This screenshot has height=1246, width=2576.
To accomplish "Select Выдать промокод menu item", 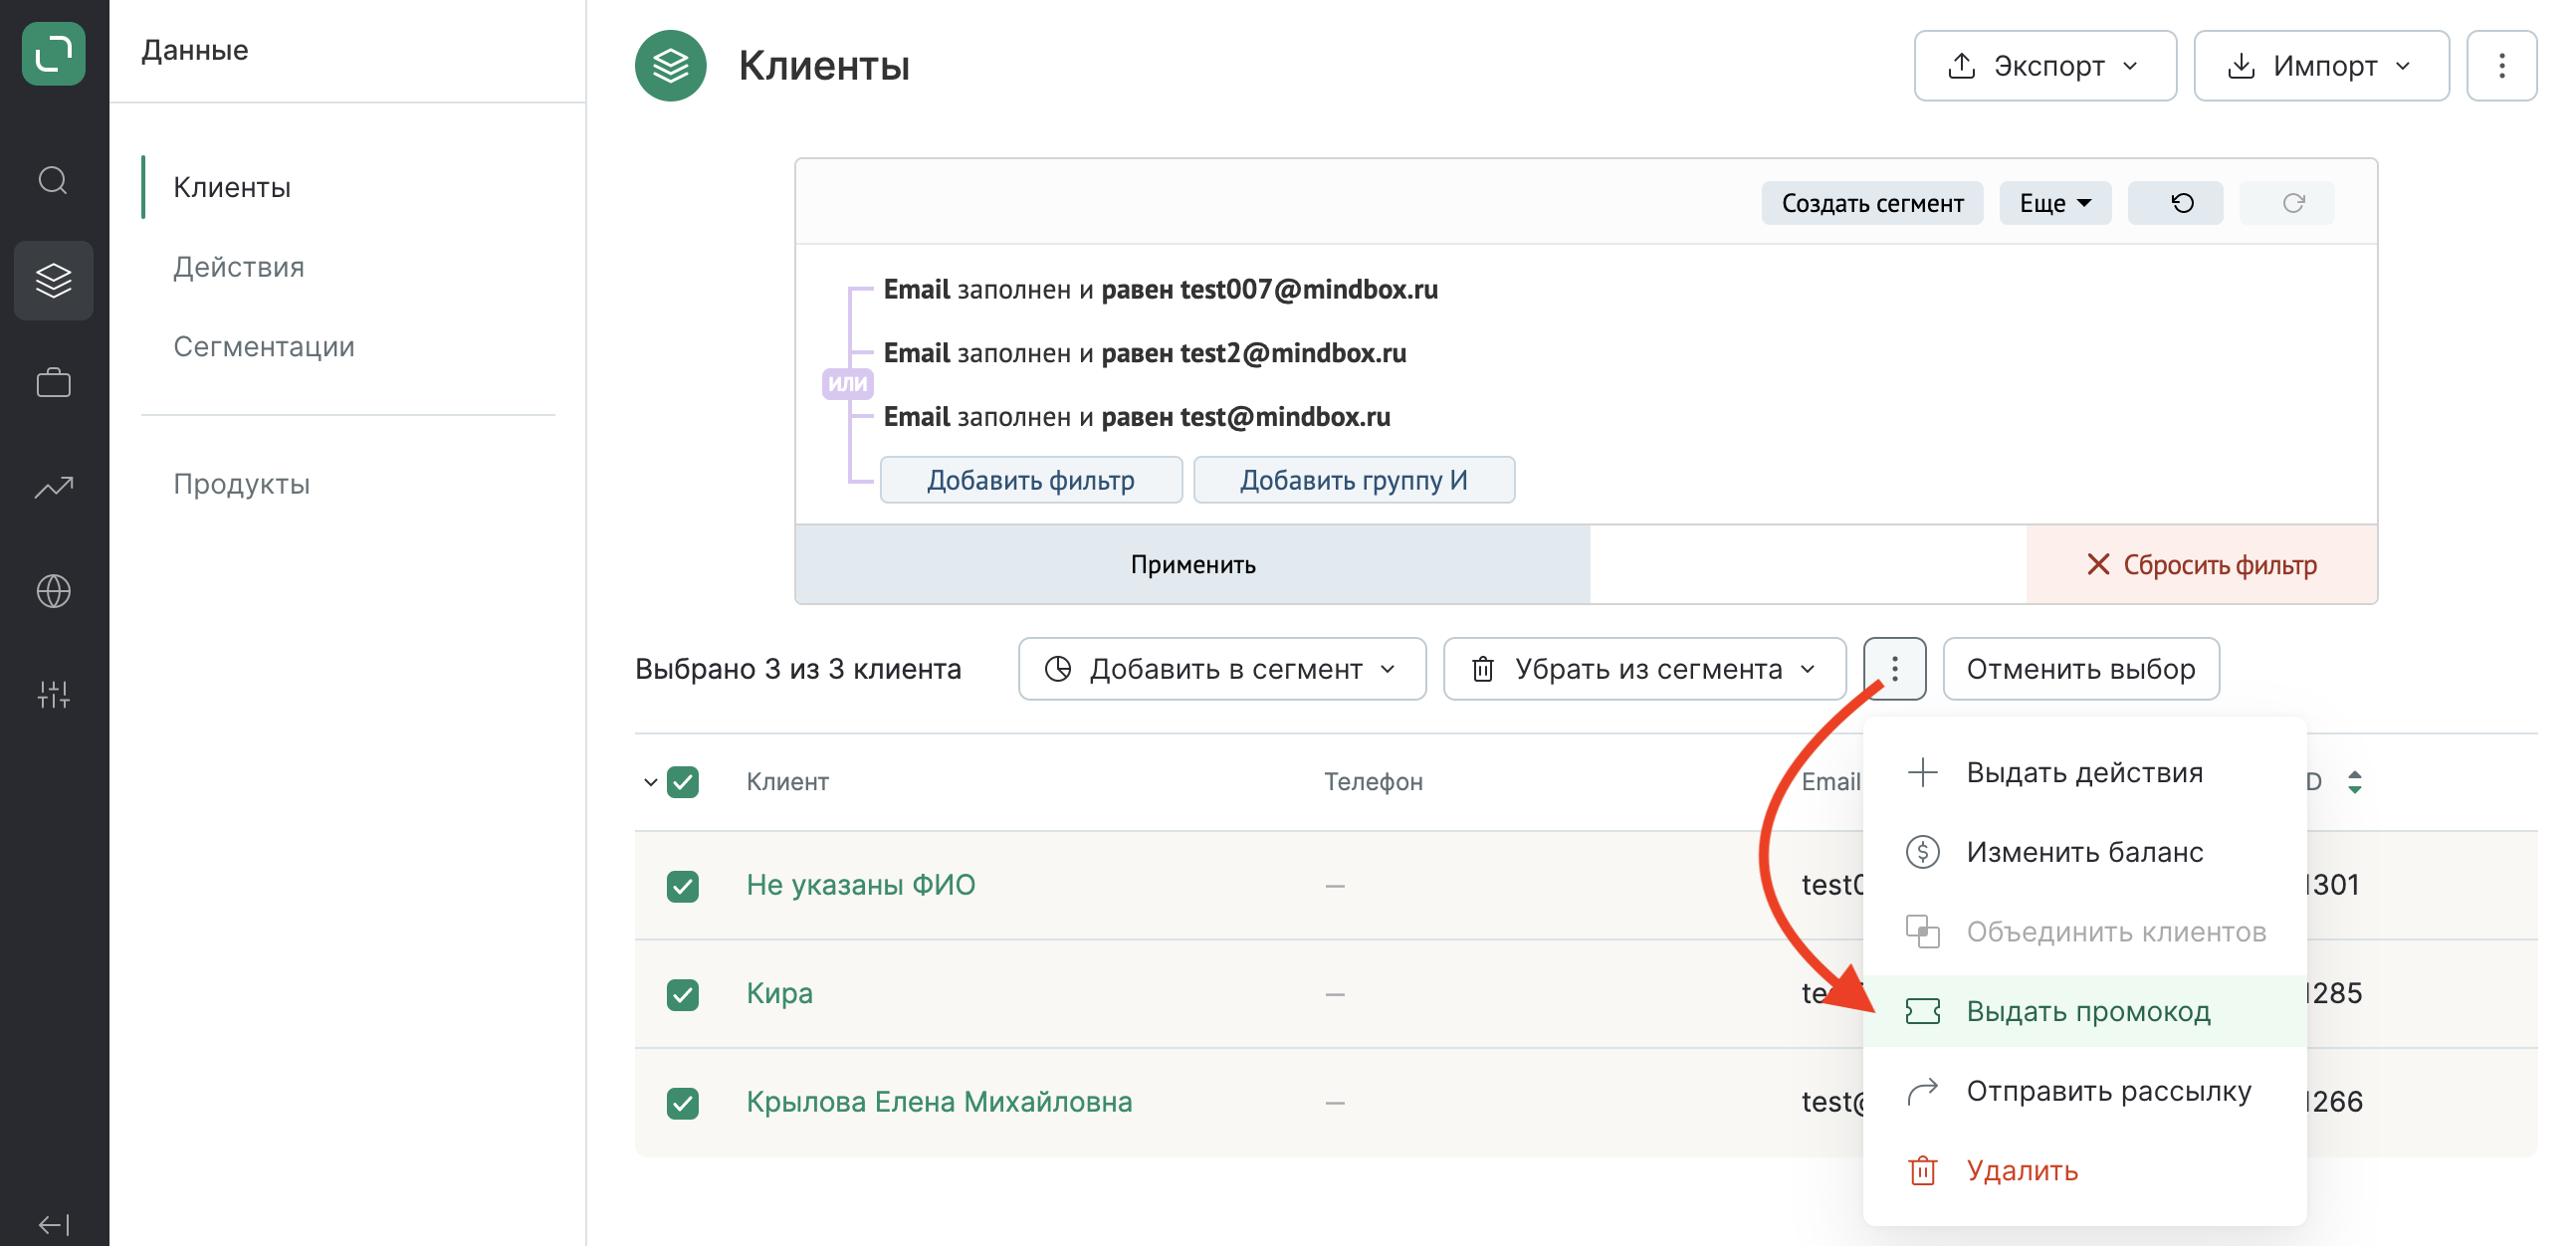I will point(2084,1011).
